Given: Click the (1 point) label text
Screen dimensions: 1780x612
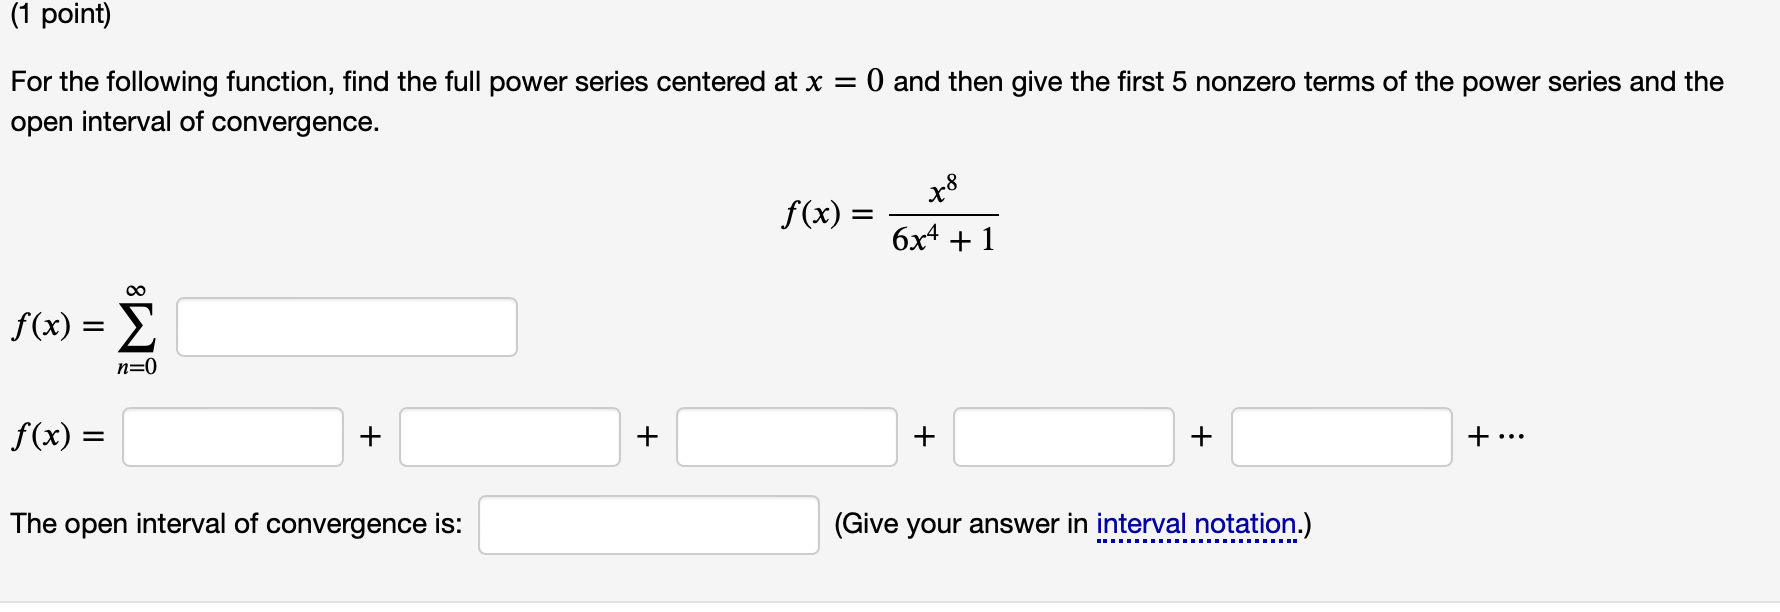Looking at the screenshot, I should pyautogui.click(x=58, y=16).
